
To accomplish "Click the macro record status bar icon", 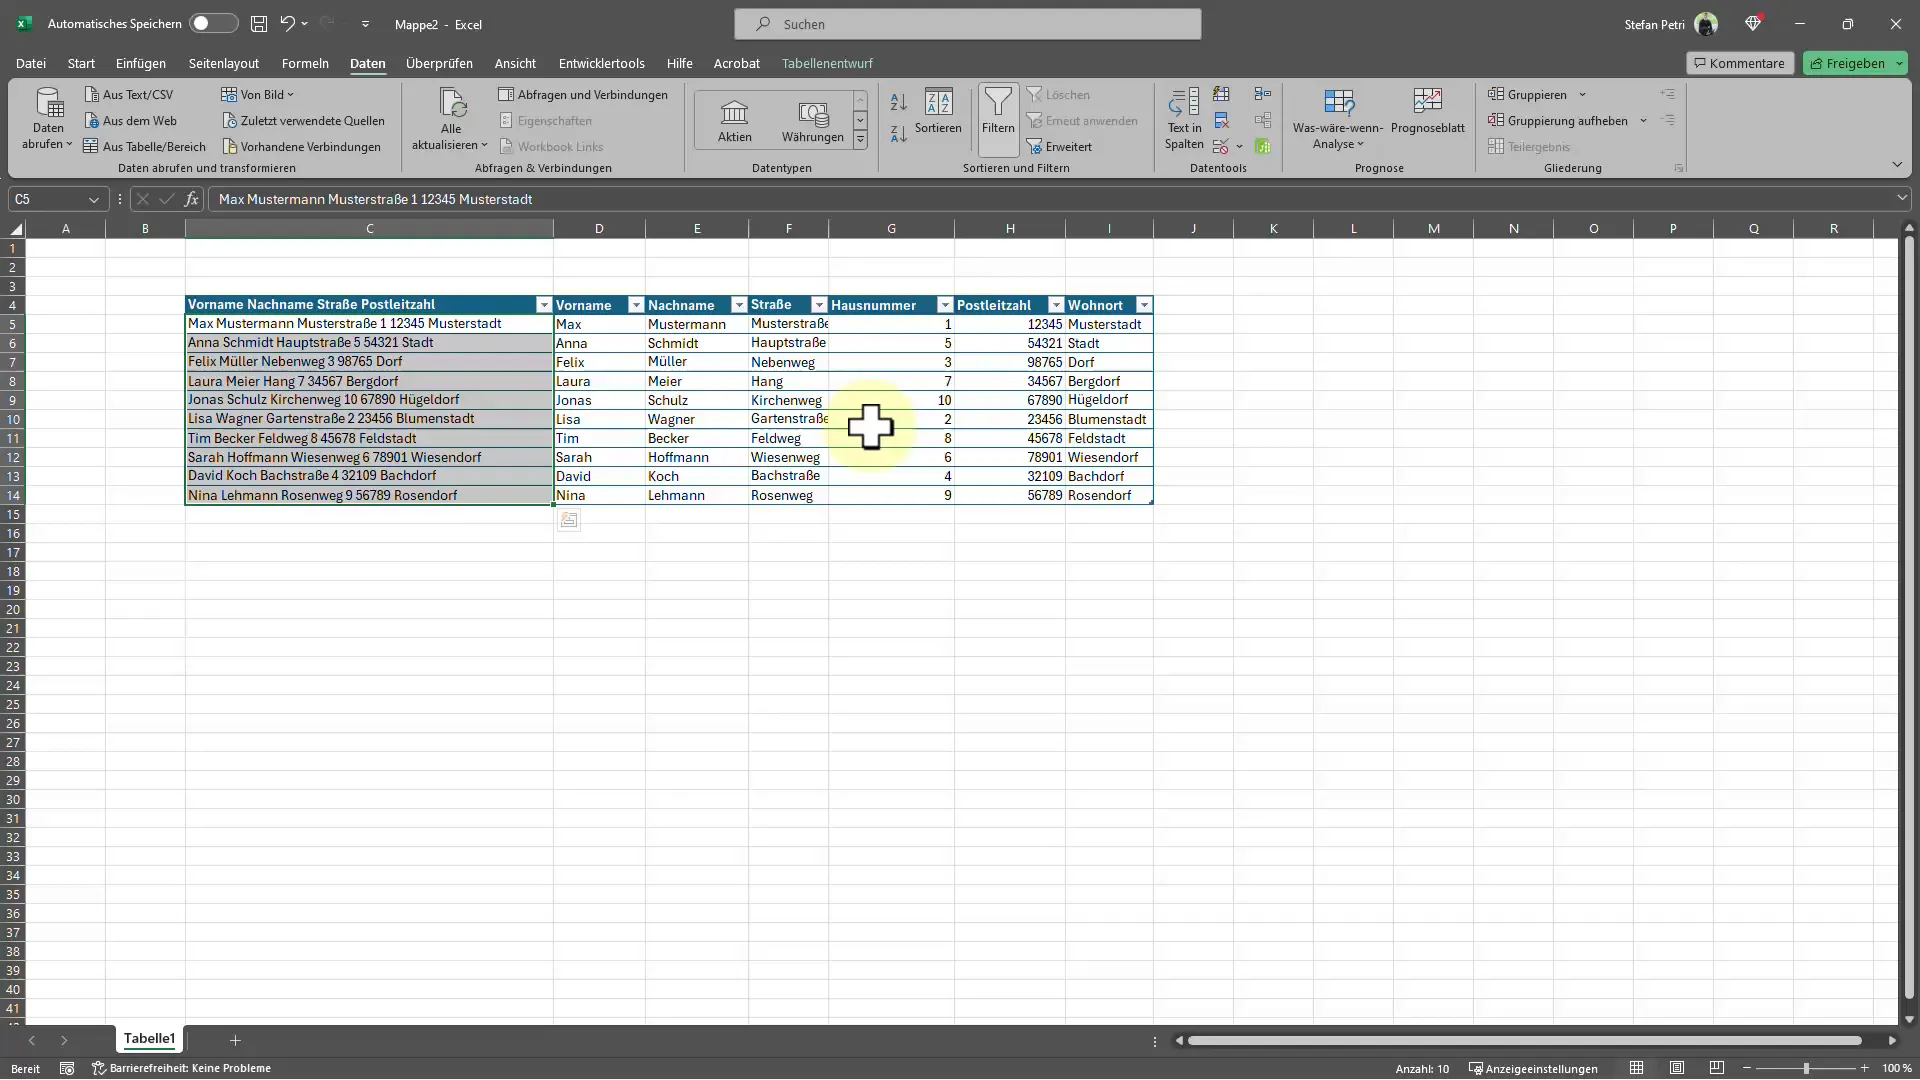I will point(67,1068).
